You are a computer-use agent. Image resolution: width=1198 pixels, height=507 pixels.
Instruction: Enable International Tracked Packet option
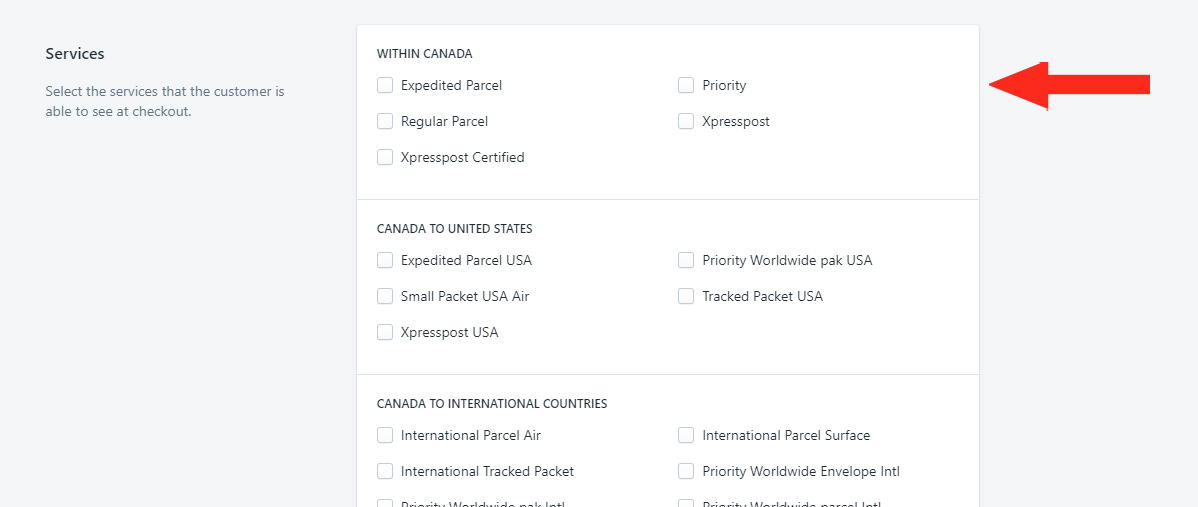click(x=385, y=471)
